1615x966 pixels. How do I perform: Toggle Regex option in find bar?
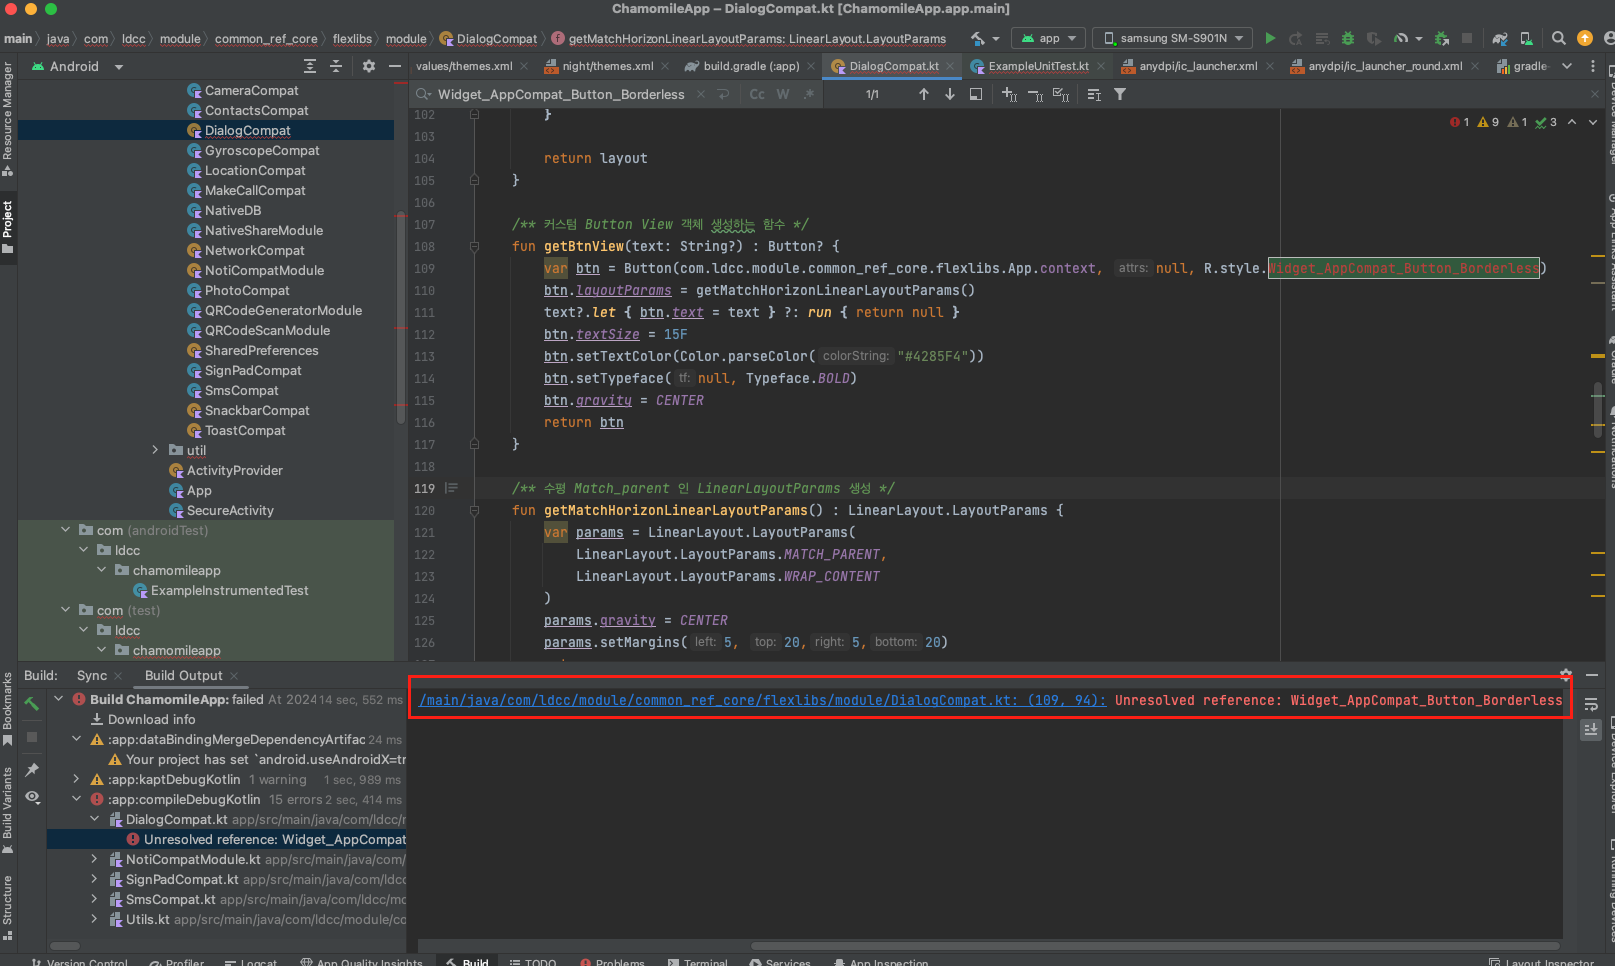(808, 94)
